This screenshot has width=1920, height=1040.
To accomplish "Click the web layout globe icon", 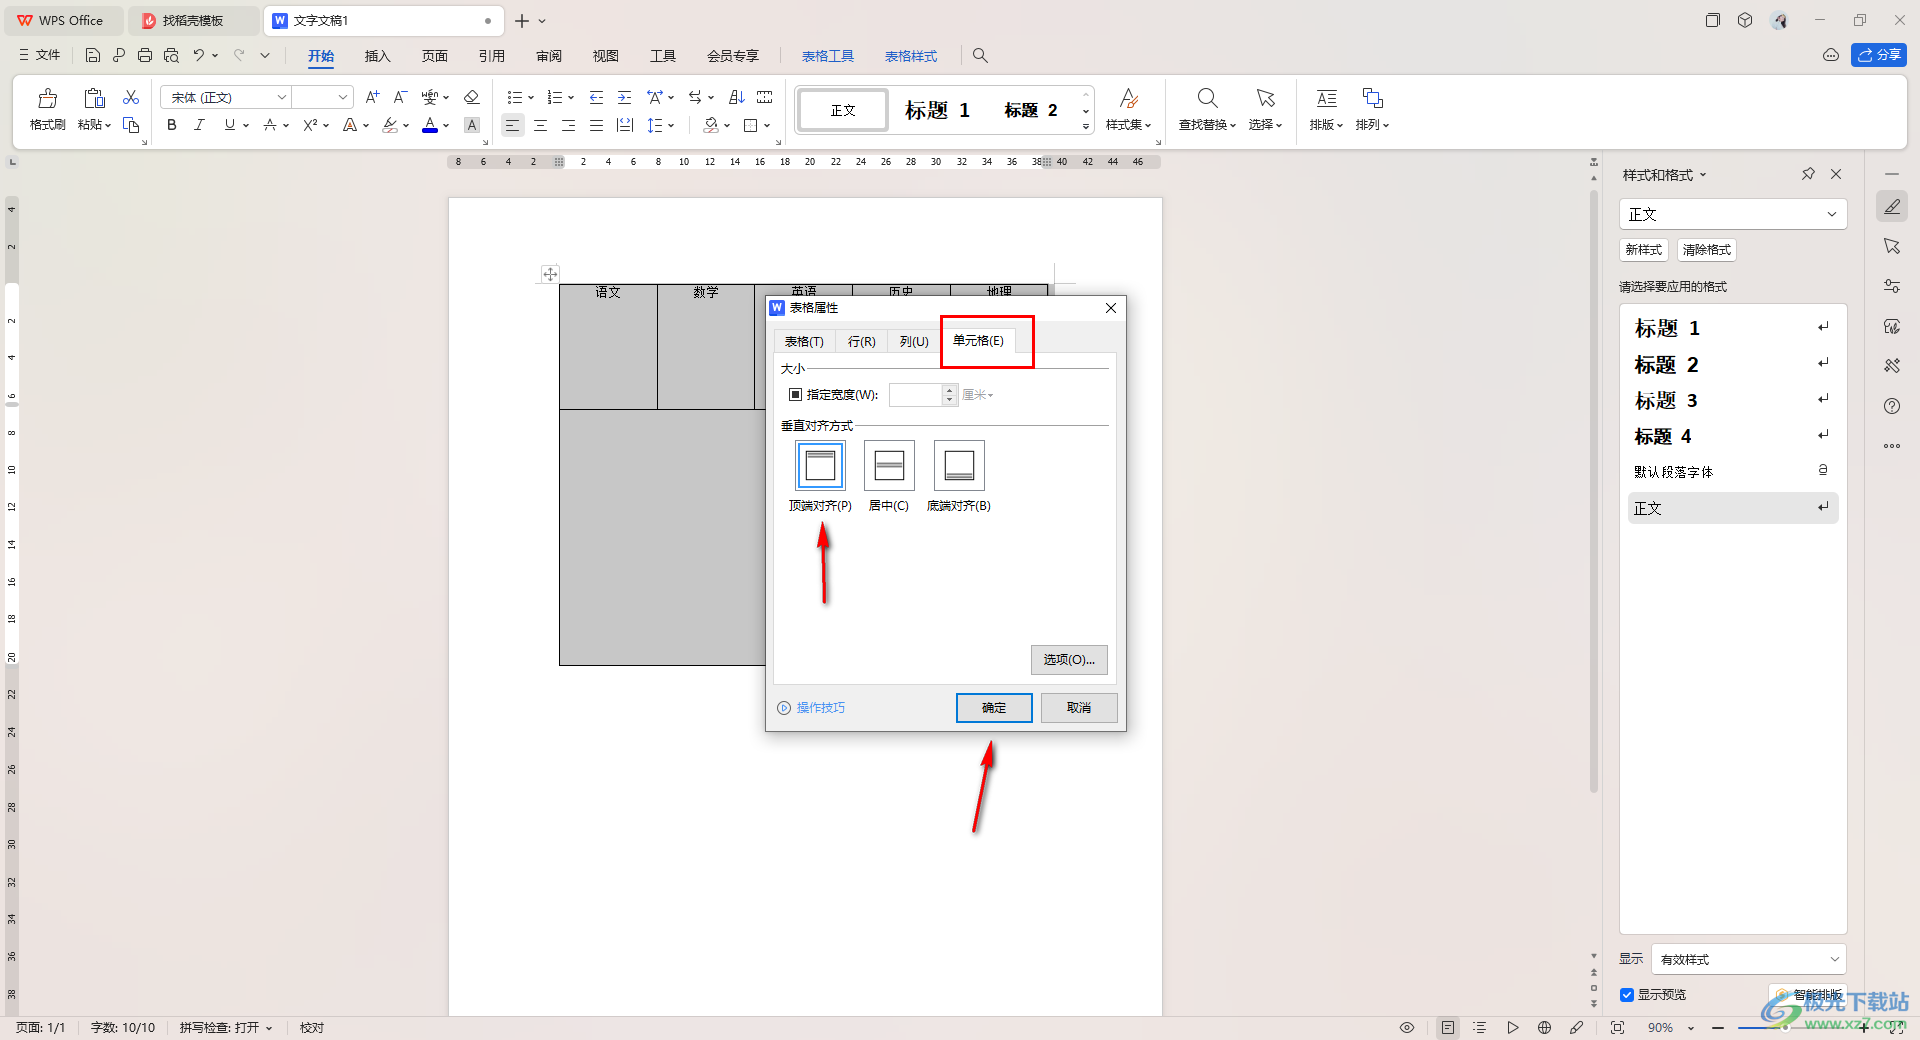I will tap(1544, 1027).
